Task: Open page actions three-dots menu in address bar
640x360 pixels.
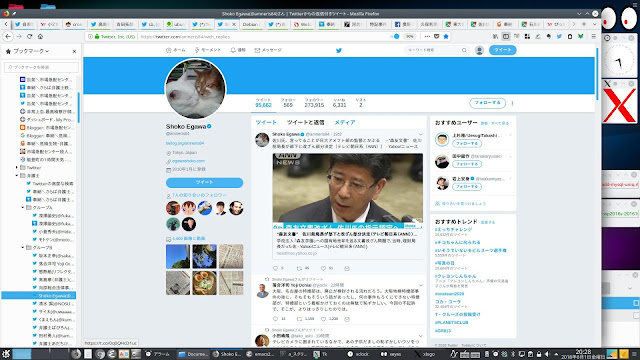Action: 427,36
